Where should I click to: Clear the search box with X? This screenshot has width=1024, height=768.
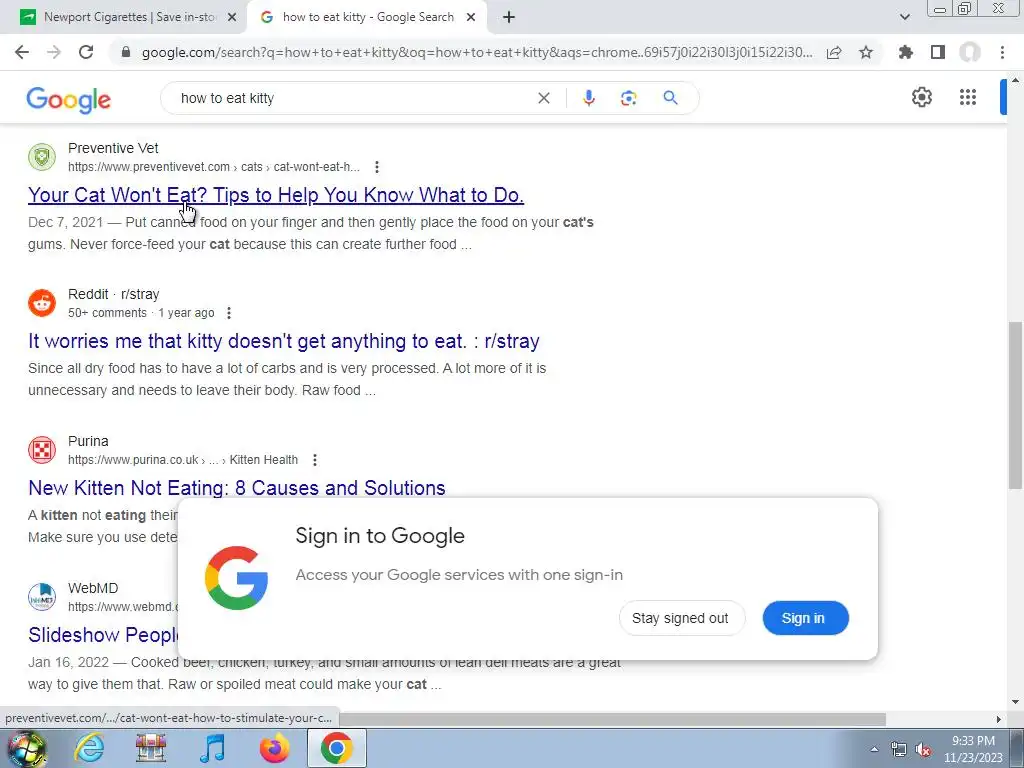pos(543,98)
